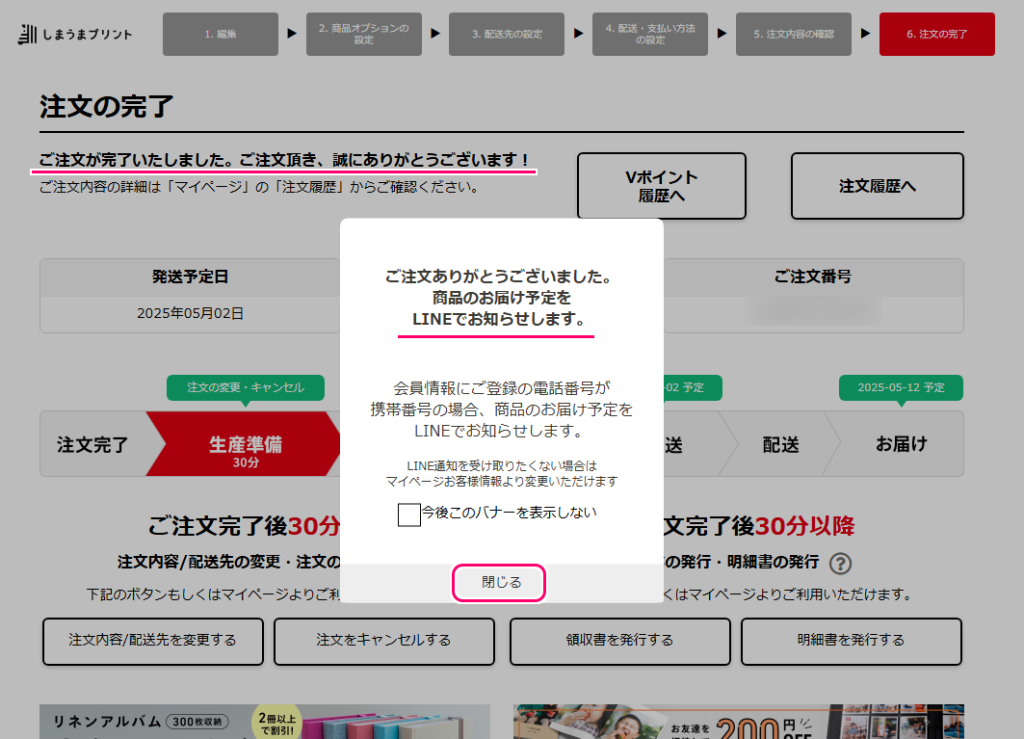Click 注文をキャンセルする button
The height and width of the screenshot is (739, 1024).
pyautogui.click(x=384, y=641)
